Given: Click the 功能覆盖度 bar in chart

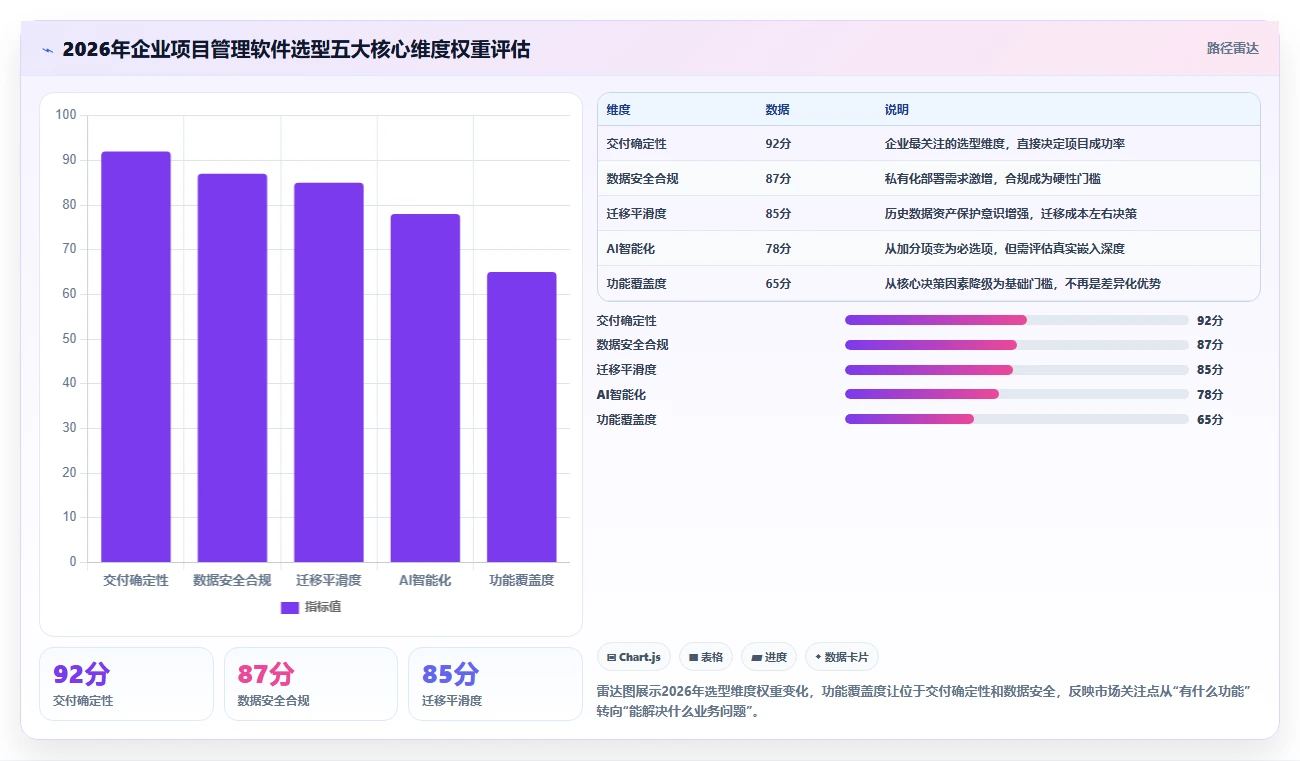Looking at the screenshot, I should point(522,417).
